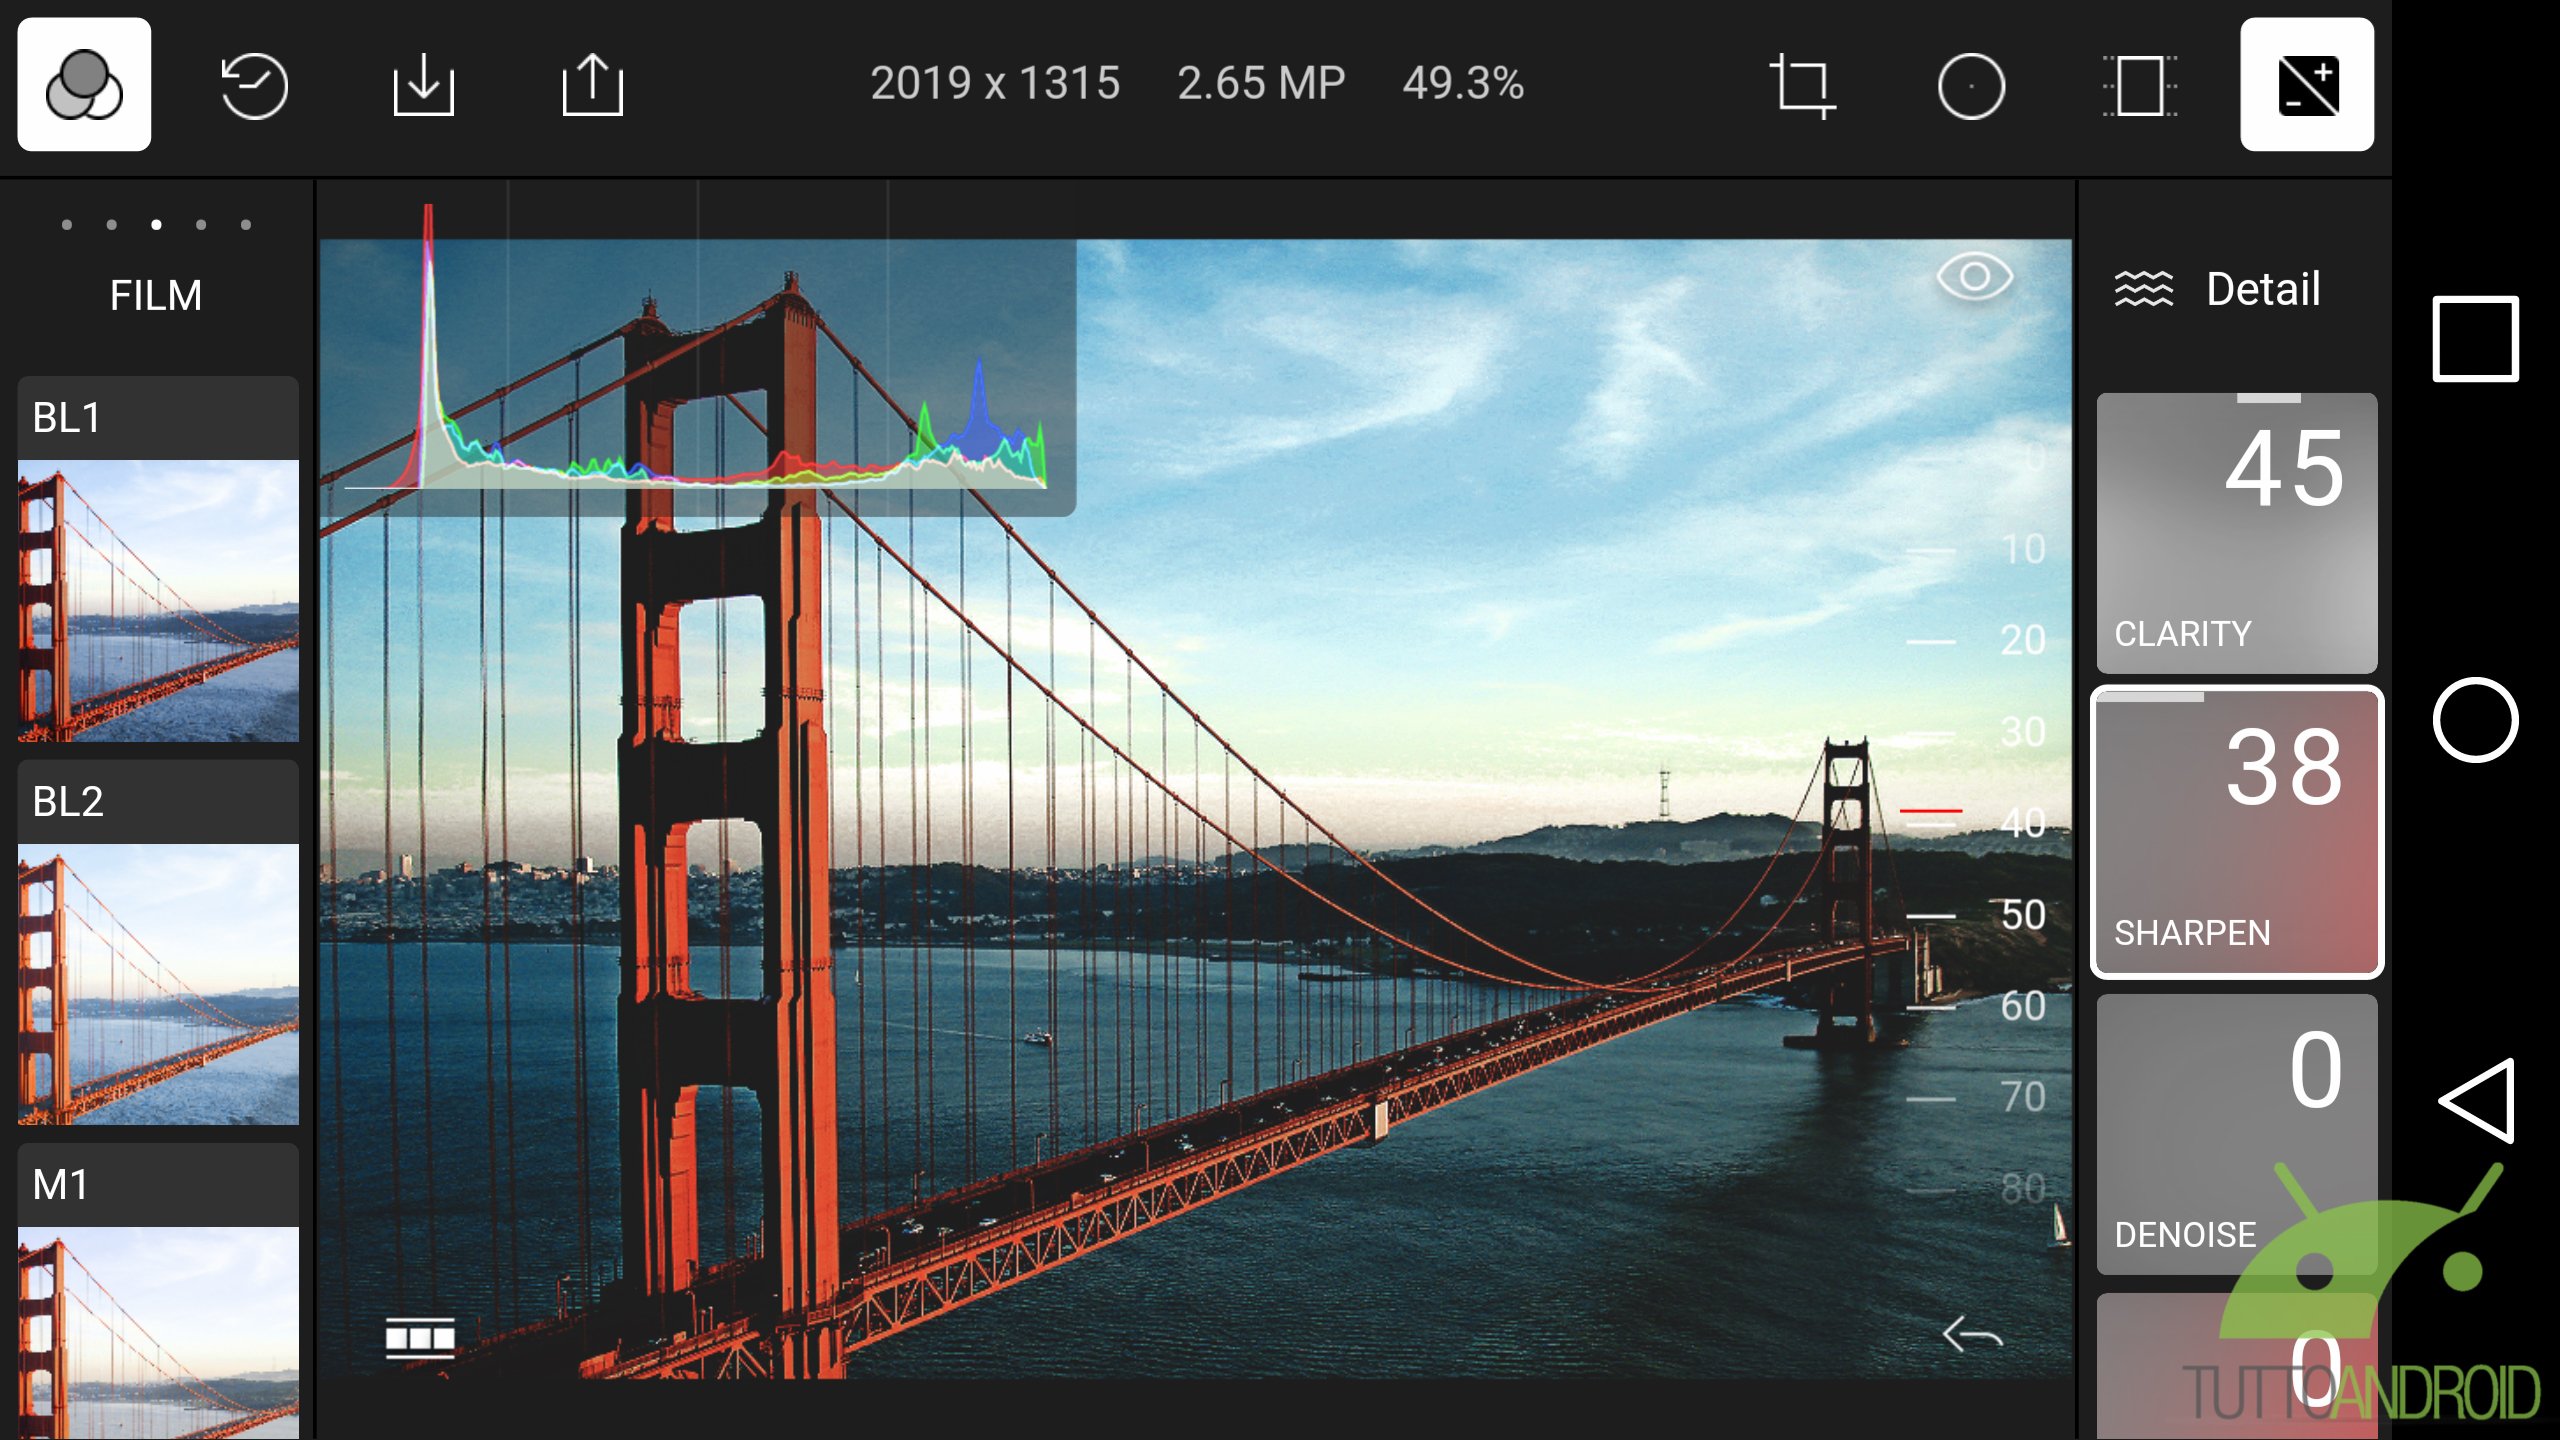2560x1440 pixels.
Task: Apply the M1 film preset thumbnail
Action: click(158, 1334)
